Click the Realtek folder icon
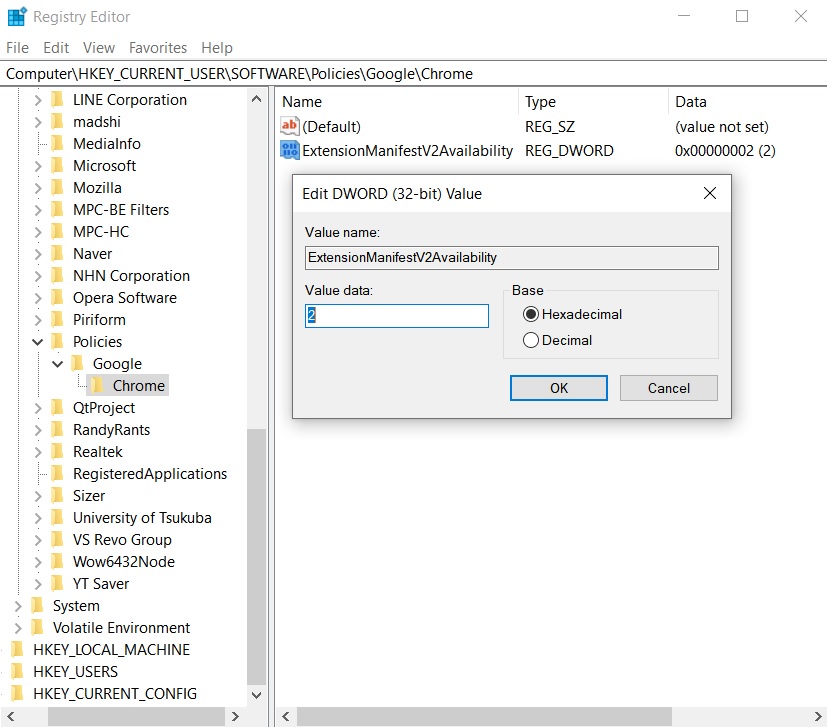827x727 pixels. click(57, 452)
